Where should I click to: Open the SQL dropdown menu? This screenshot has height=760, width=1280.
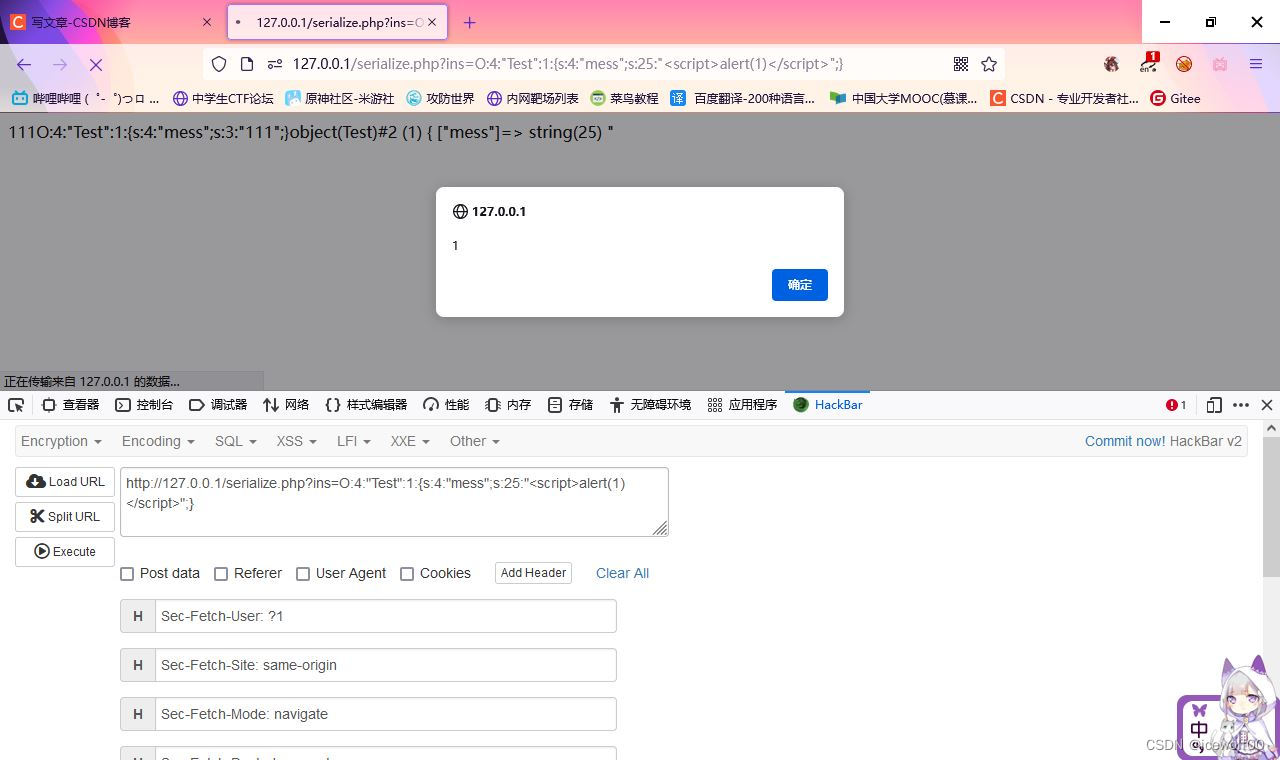[235, 441]
